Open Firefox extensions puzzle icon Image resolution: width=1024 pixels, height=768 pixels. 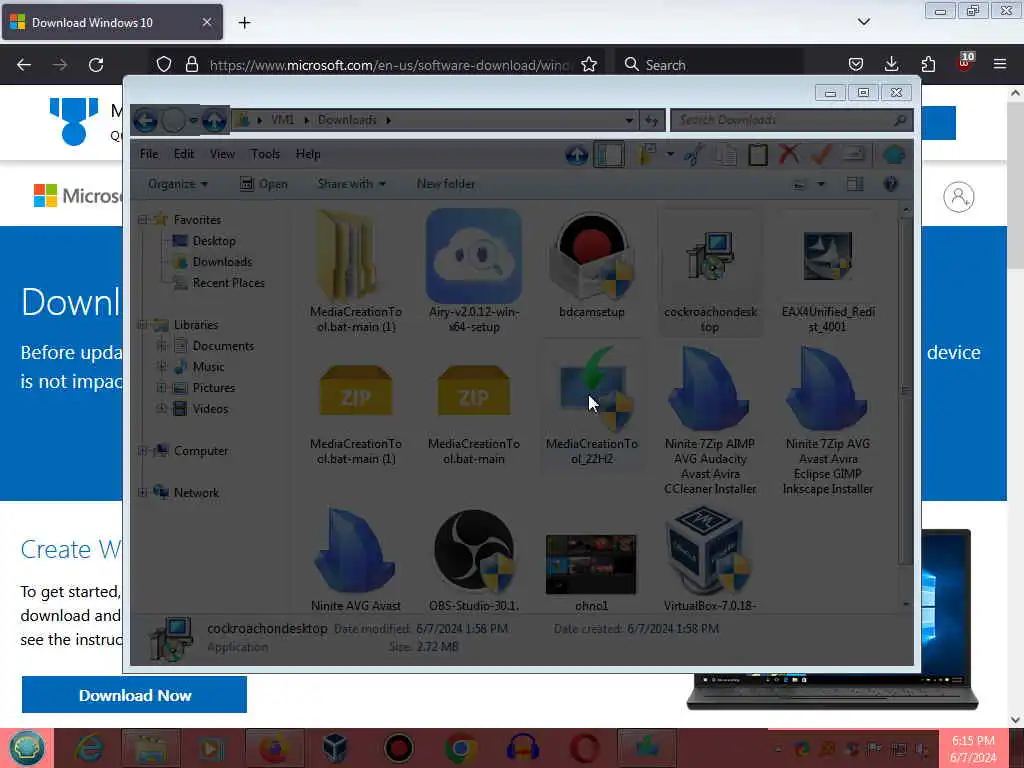(928, 64)
